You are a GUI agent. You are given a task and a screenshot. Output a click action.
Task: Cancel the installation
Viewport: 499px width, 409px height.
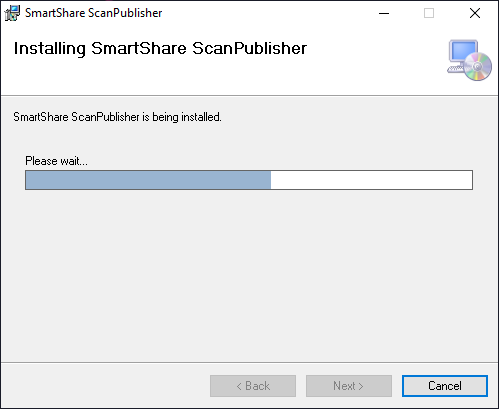pyautogui.click(x=445, y=386)
